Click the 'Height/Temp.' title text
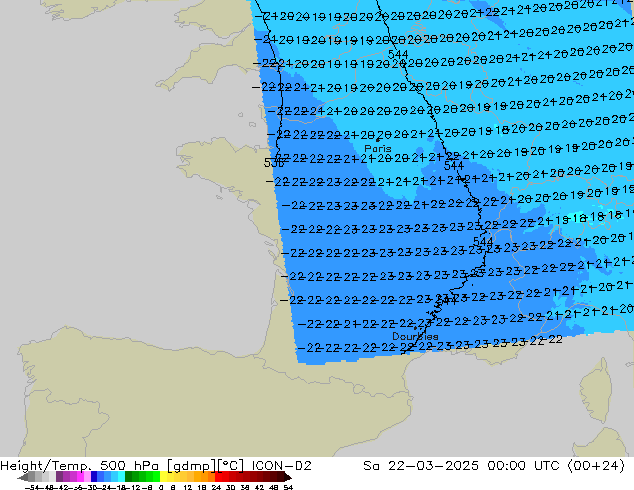634x490 pixels. (46, 466)
